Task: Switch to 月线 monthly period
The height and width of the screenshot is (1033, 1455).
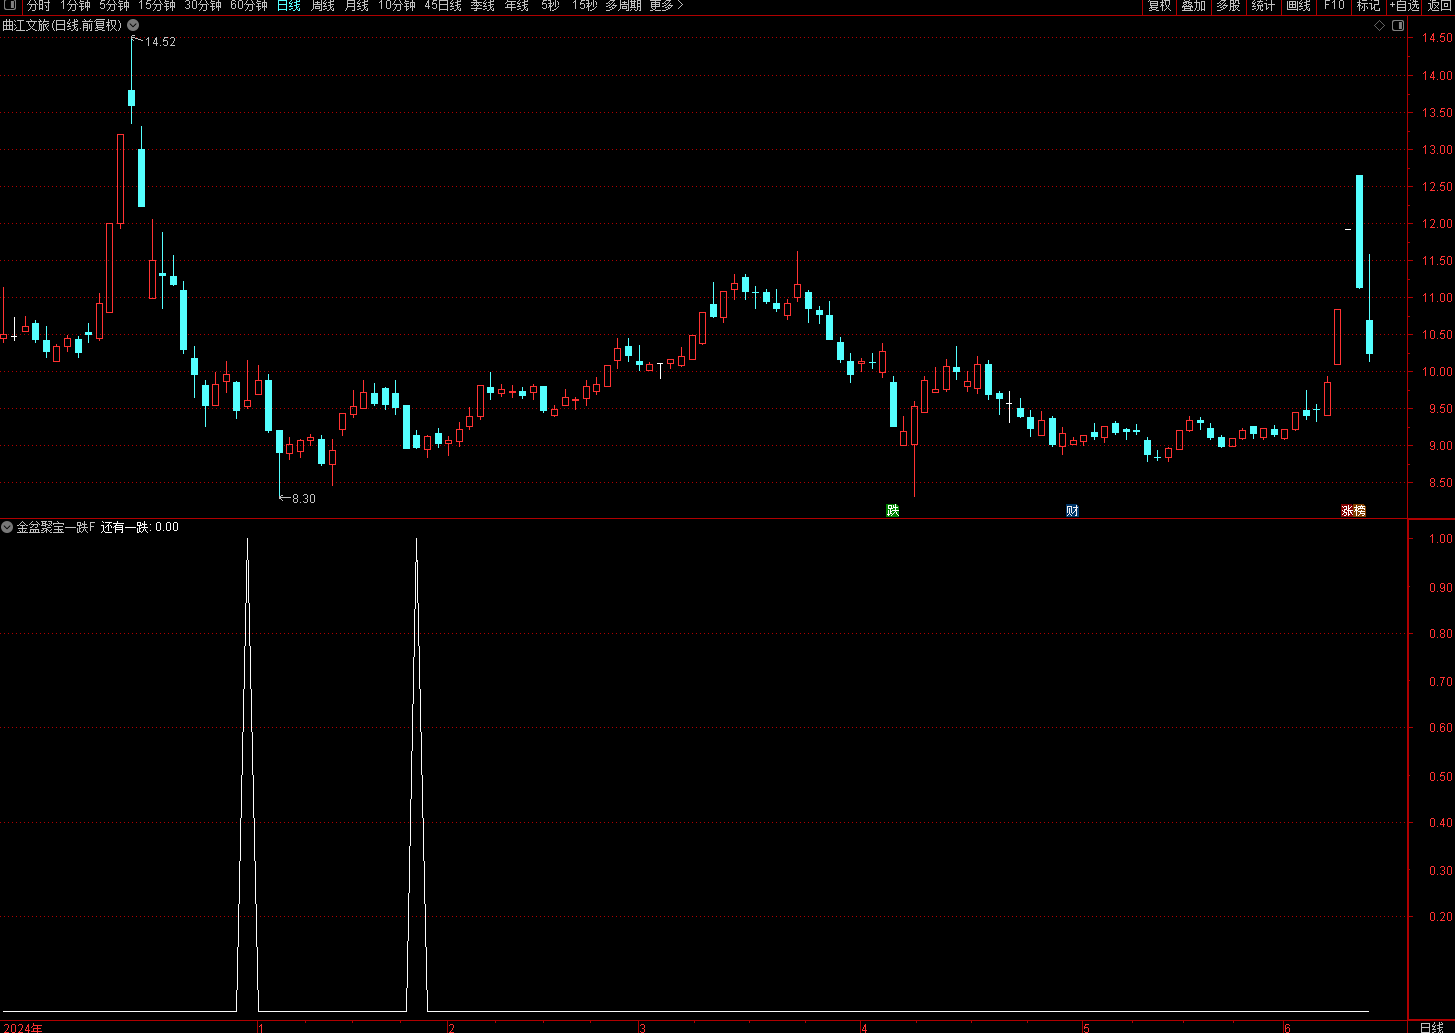Action: coord(356,6)
